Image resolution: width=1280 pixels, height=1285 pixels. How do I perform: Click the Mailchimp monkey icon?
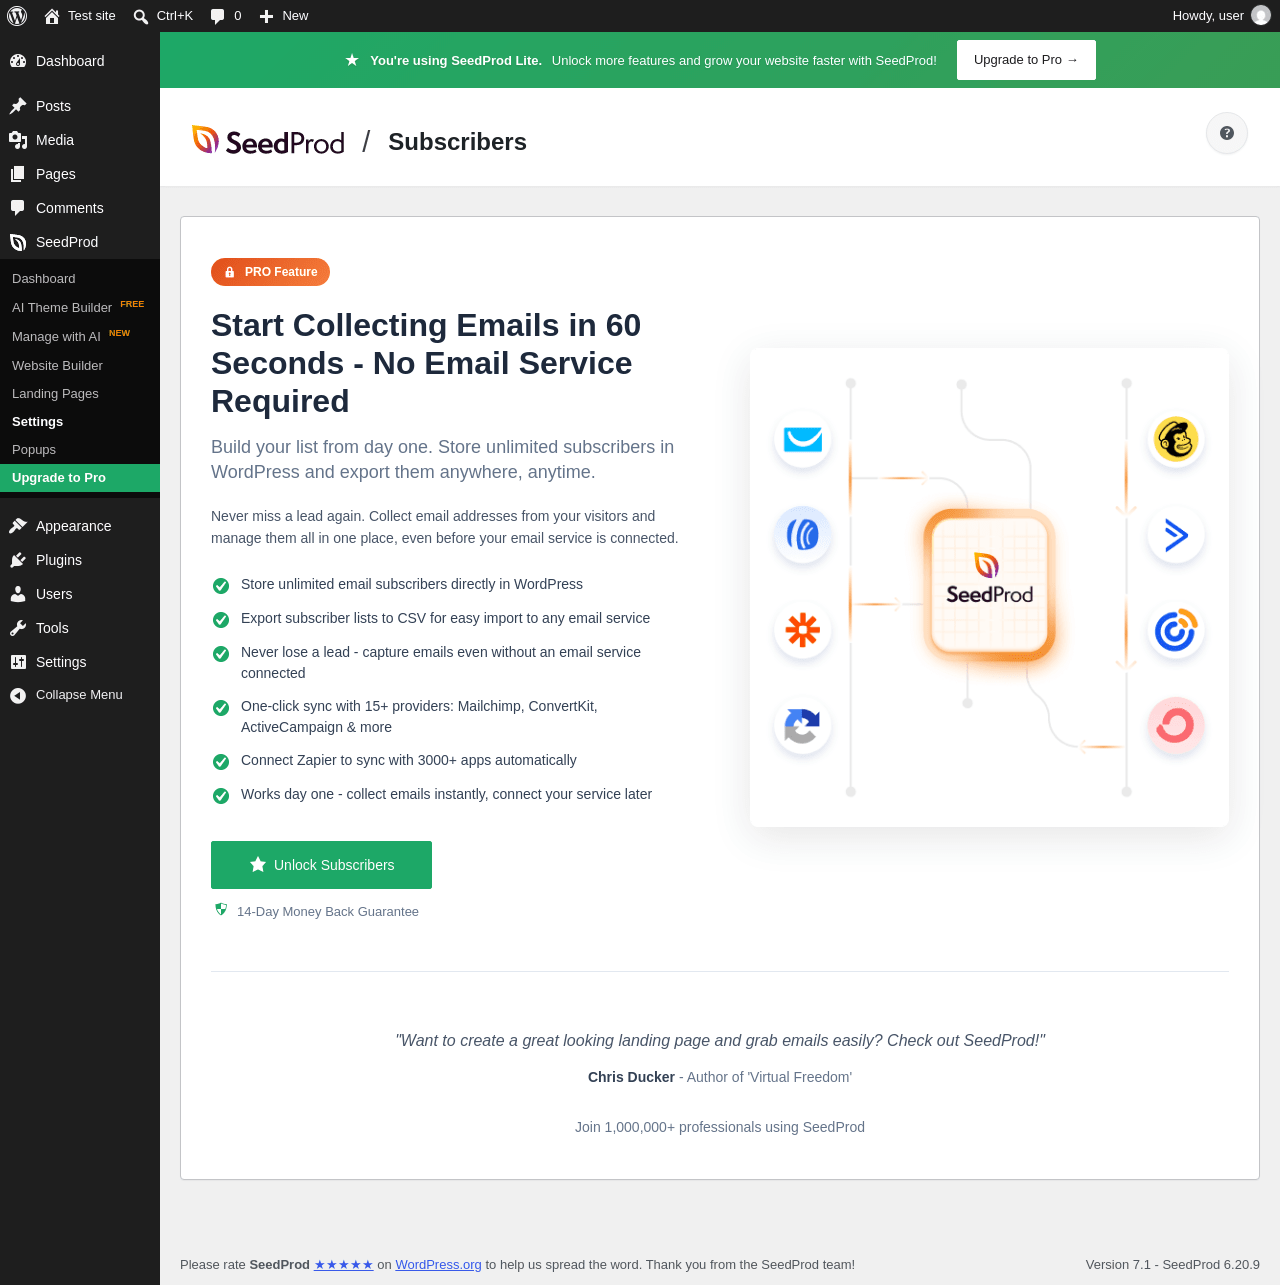1176,439
